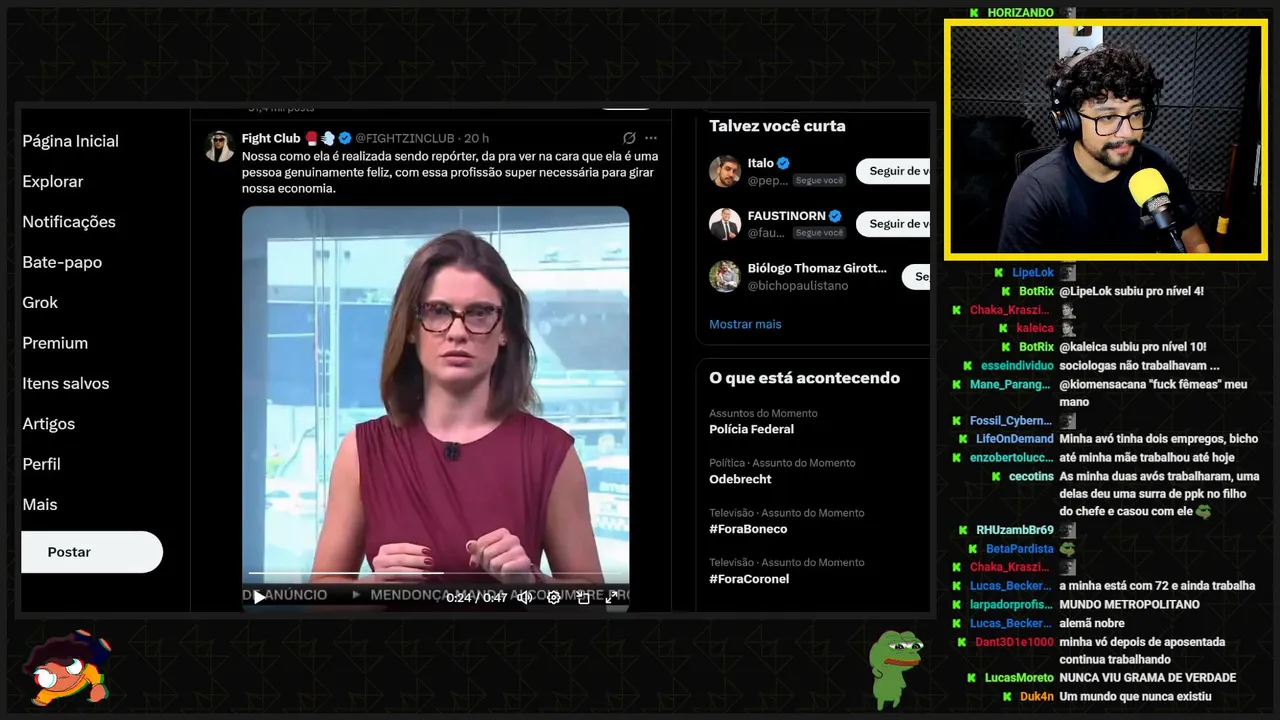Screen dimensions: 1280x720
Task: Open Fight Club profile avatar
Action: [219, 146]
